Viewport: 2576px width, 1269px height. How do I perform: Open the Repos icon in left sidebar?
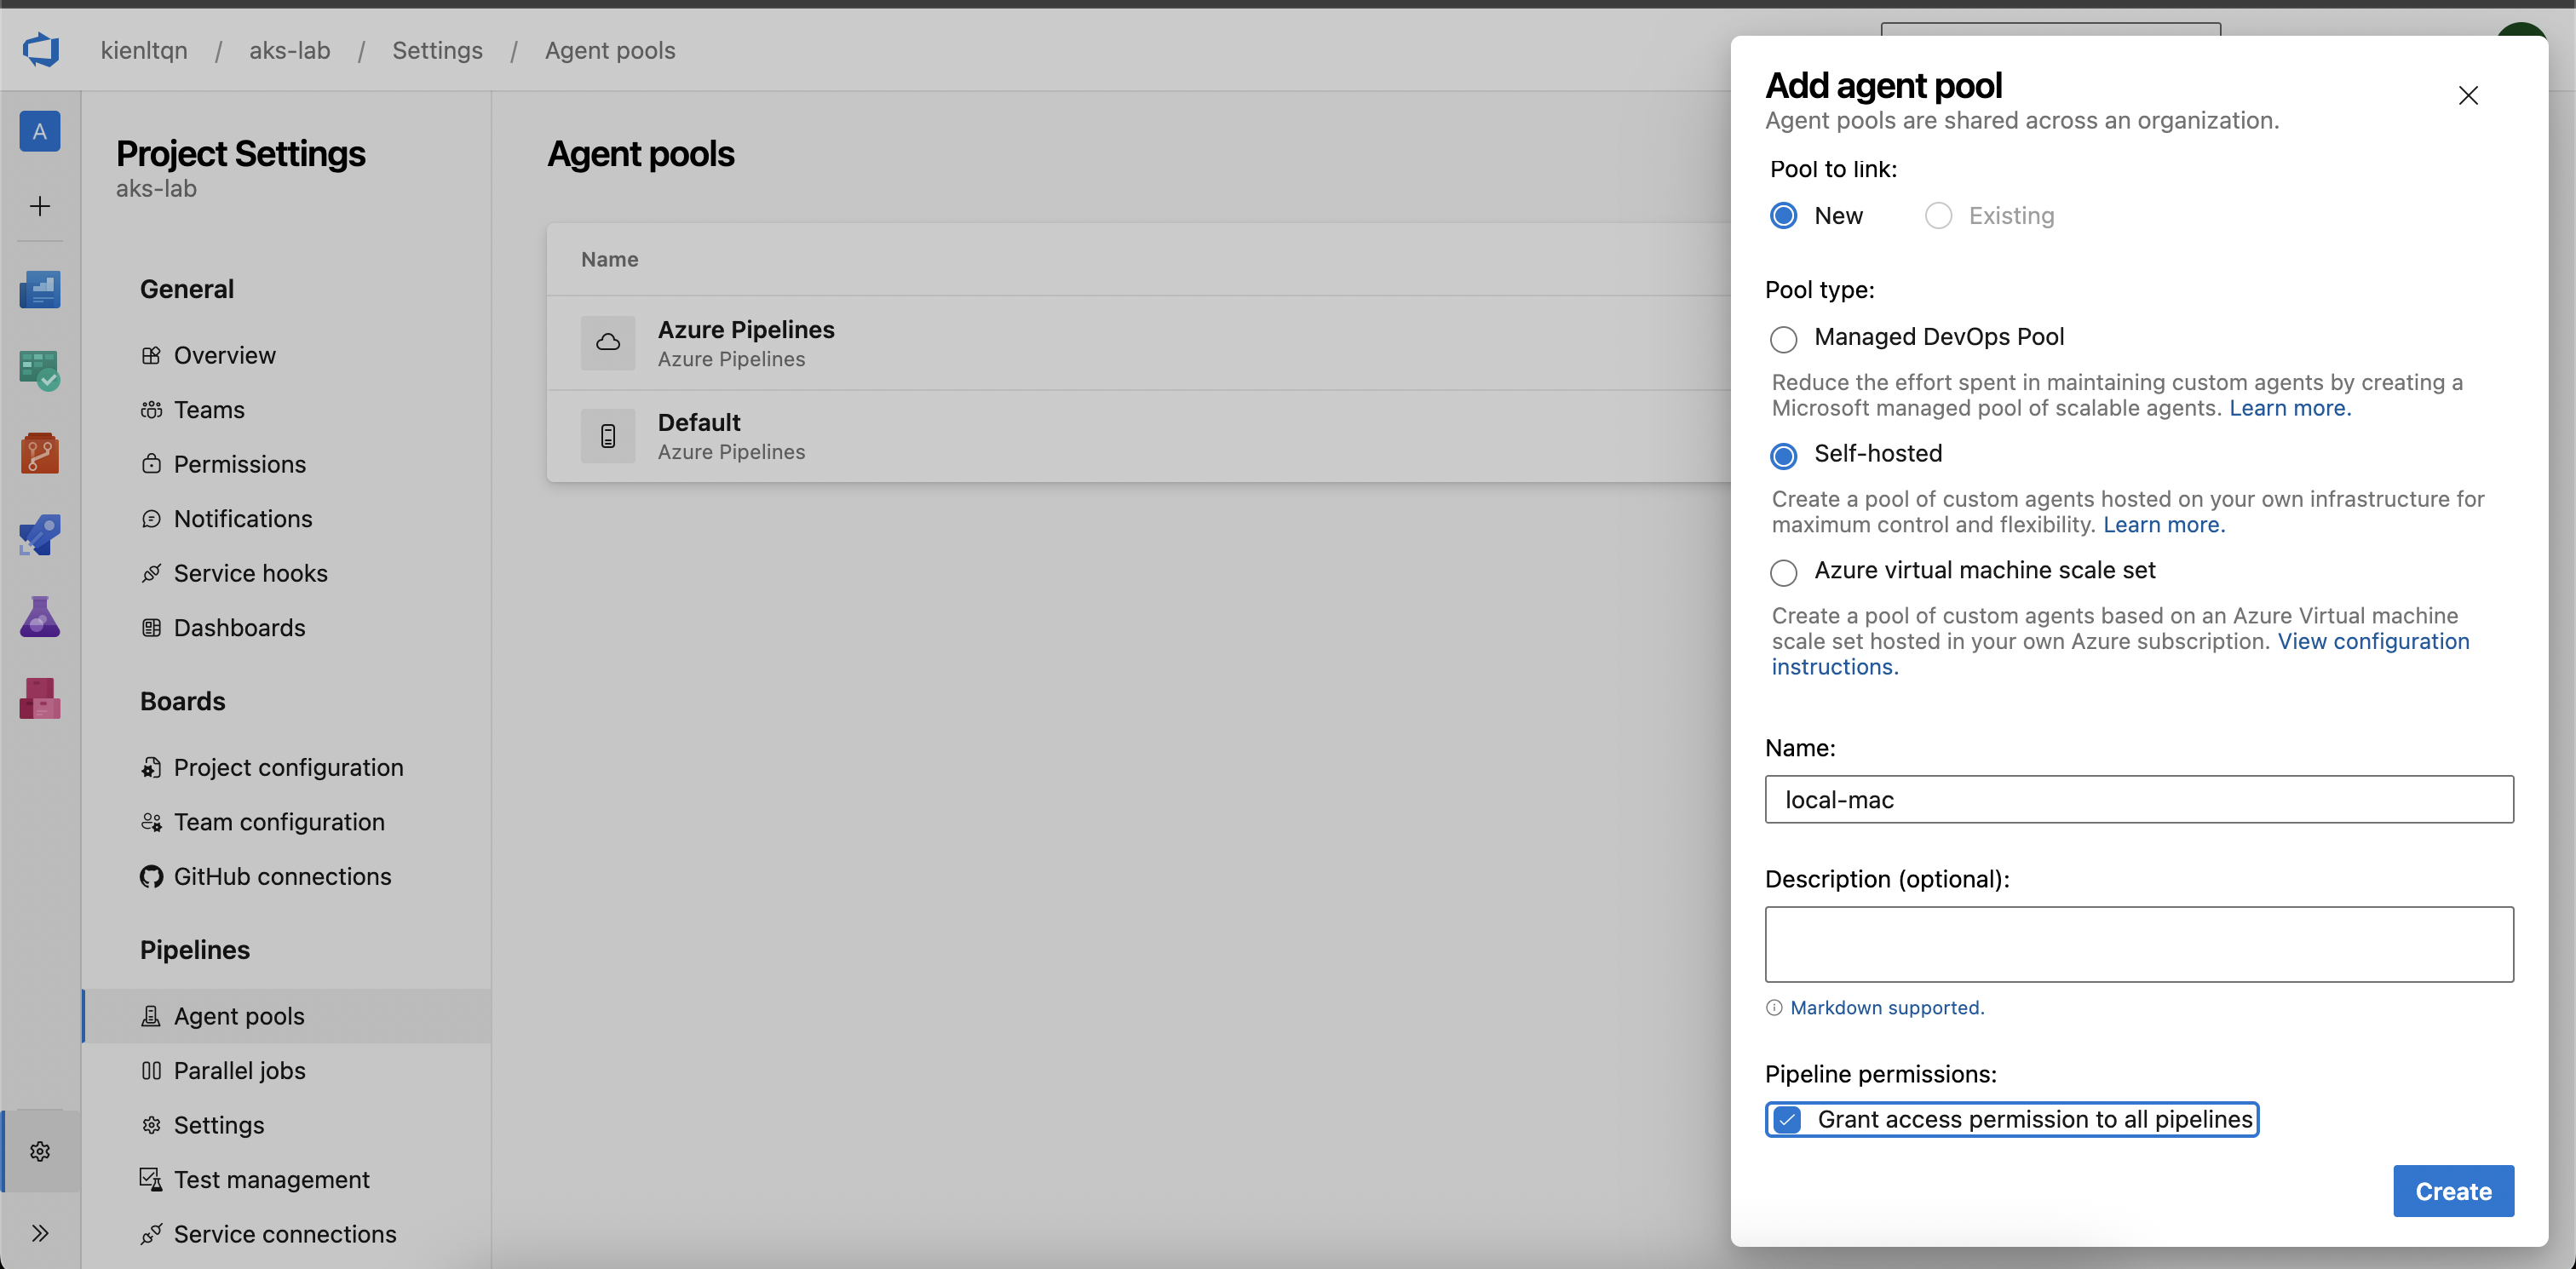(40, 453)
